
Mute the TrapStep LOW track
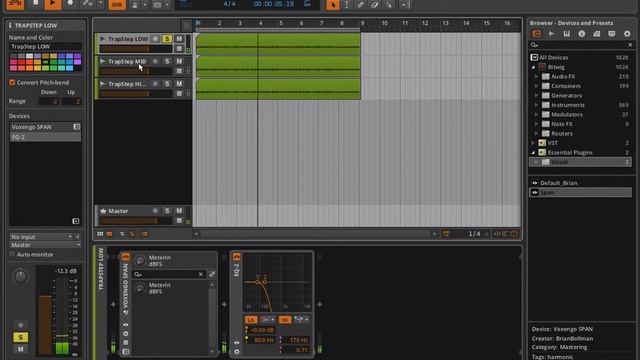point(179,39)
